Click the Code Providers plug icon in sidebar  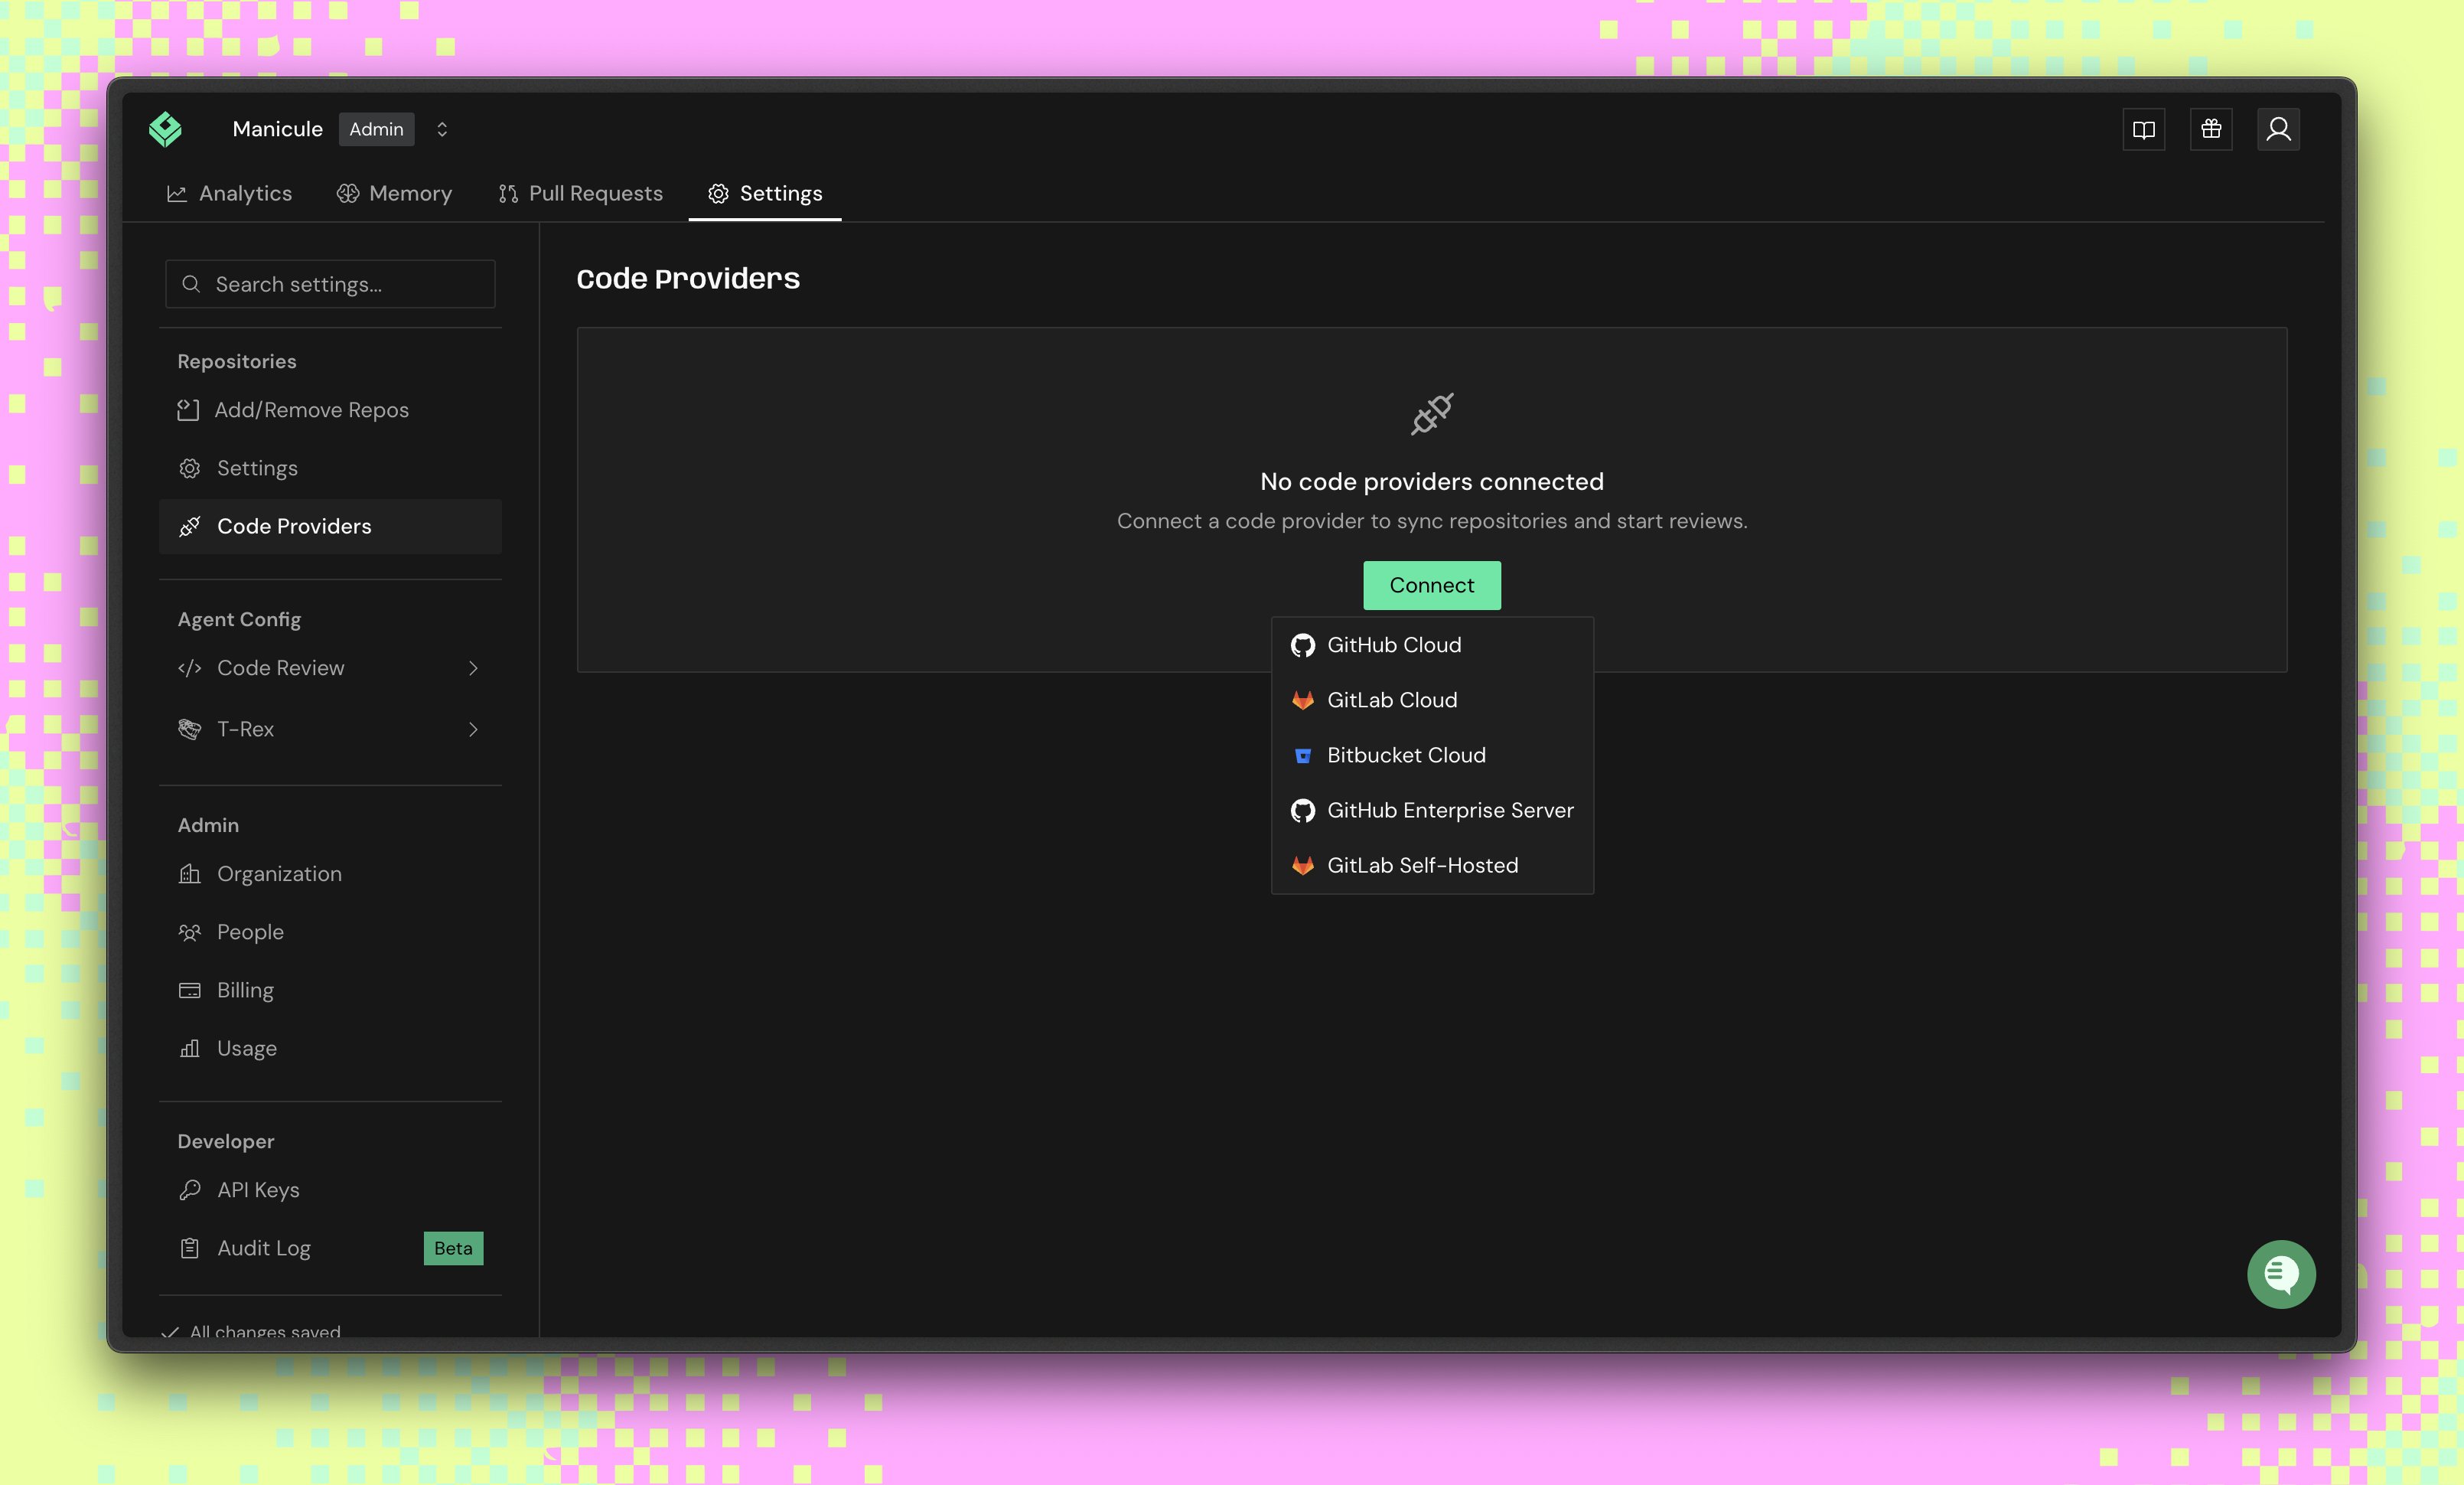(x=189, y=526)
